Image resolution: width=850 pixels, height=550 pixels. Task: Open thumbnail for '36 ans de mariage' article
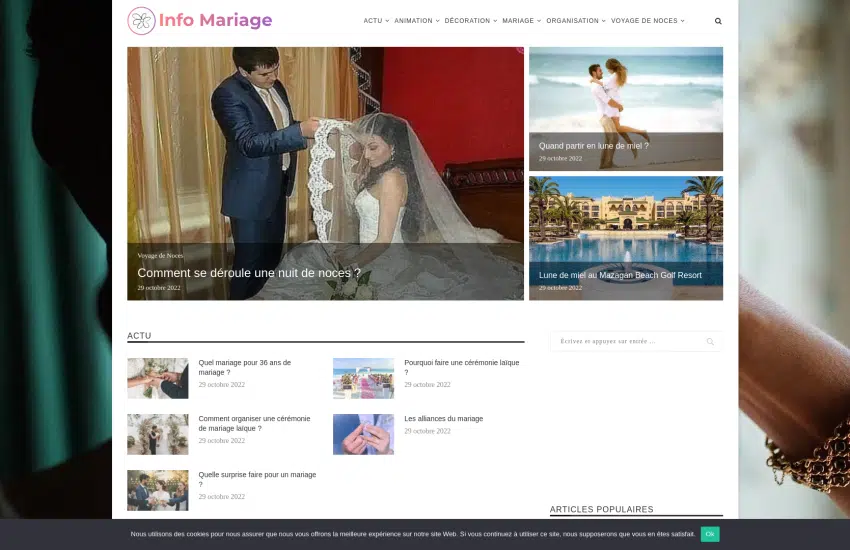[x=158, y=379]
